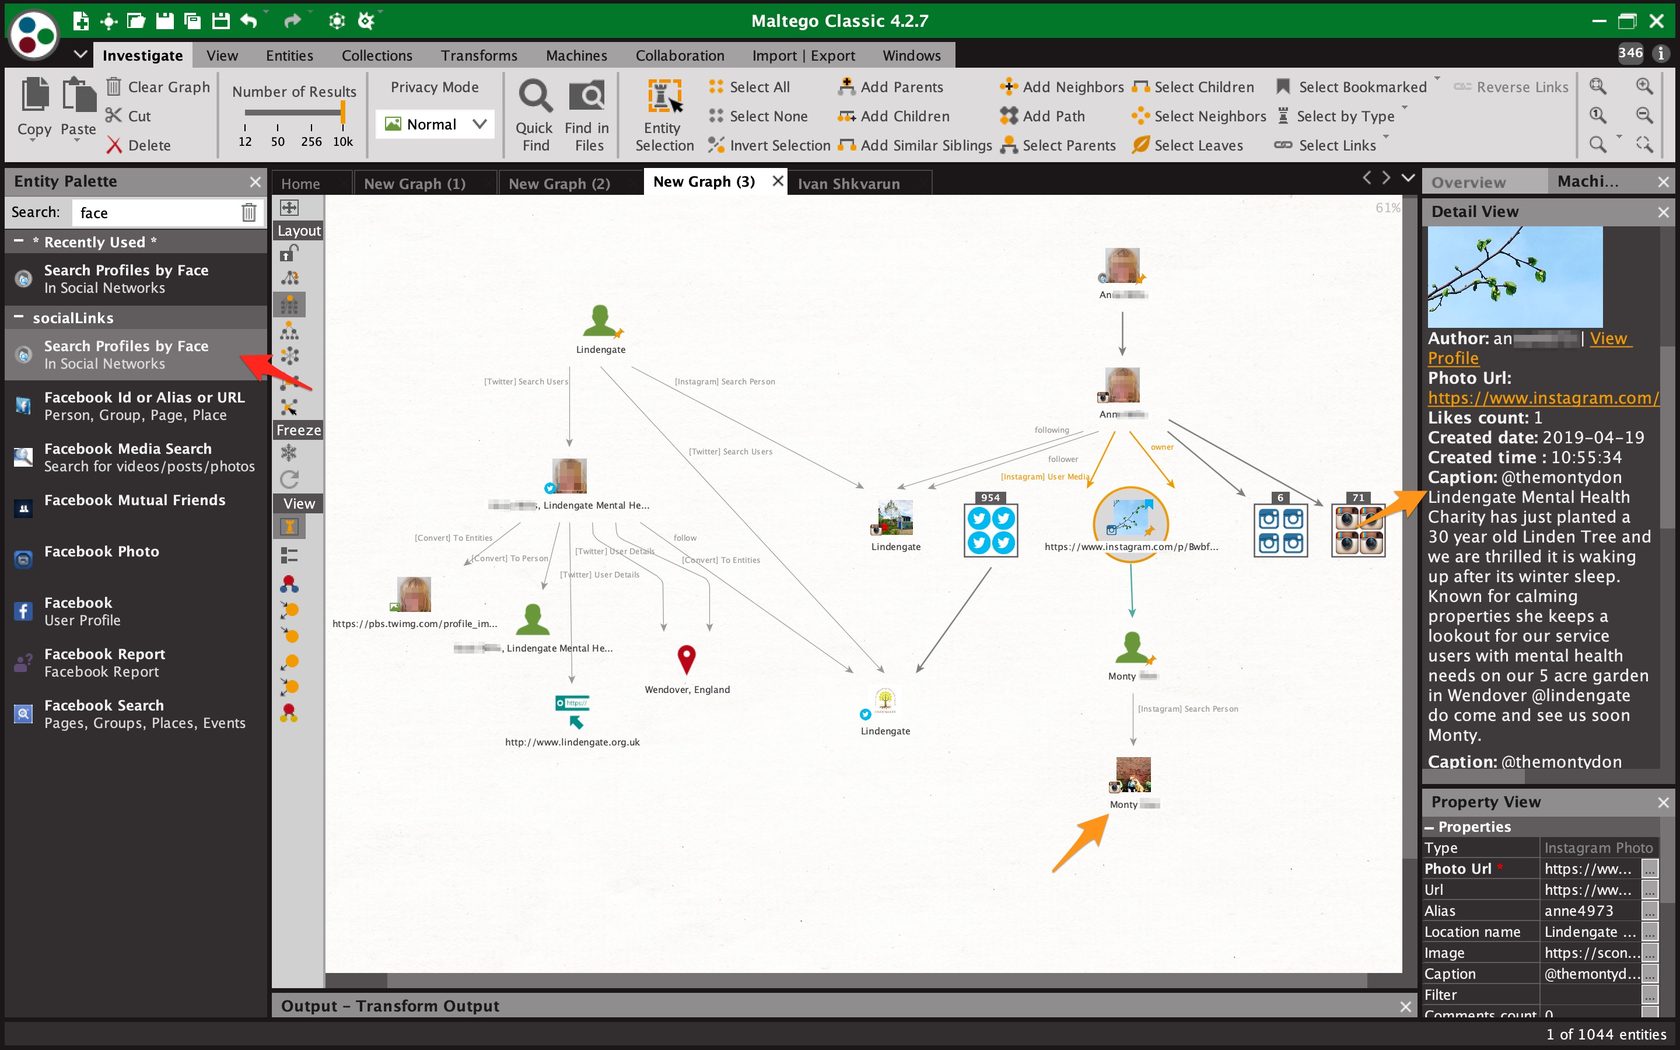Toggle the lock layout padlock button

(x=289, y=253)
